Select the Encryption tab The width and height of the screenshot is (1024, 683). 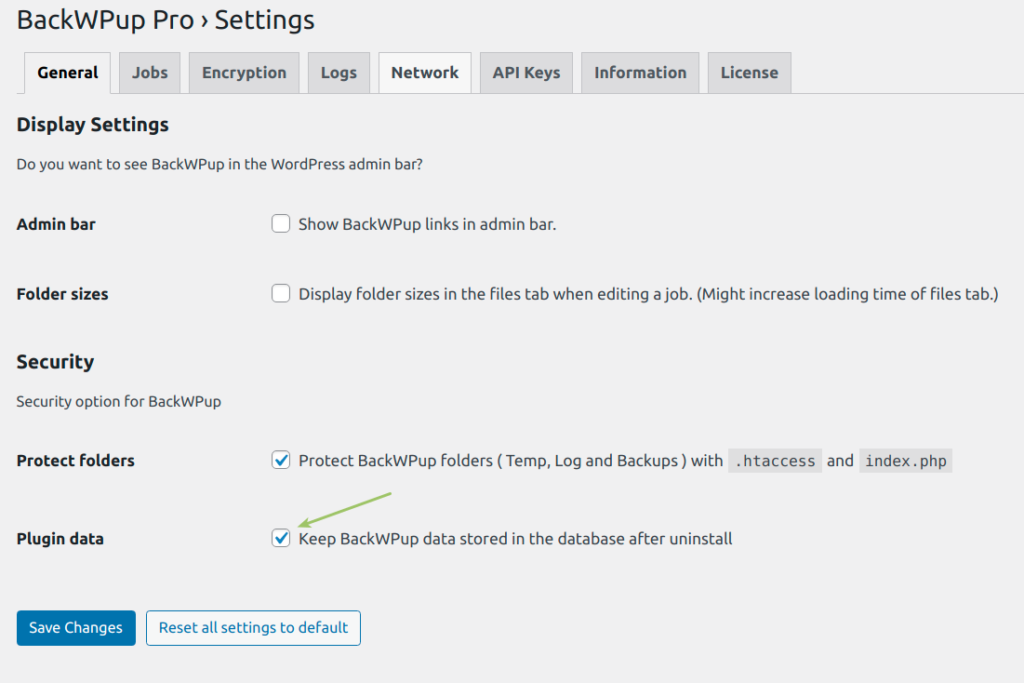(243, 72)
